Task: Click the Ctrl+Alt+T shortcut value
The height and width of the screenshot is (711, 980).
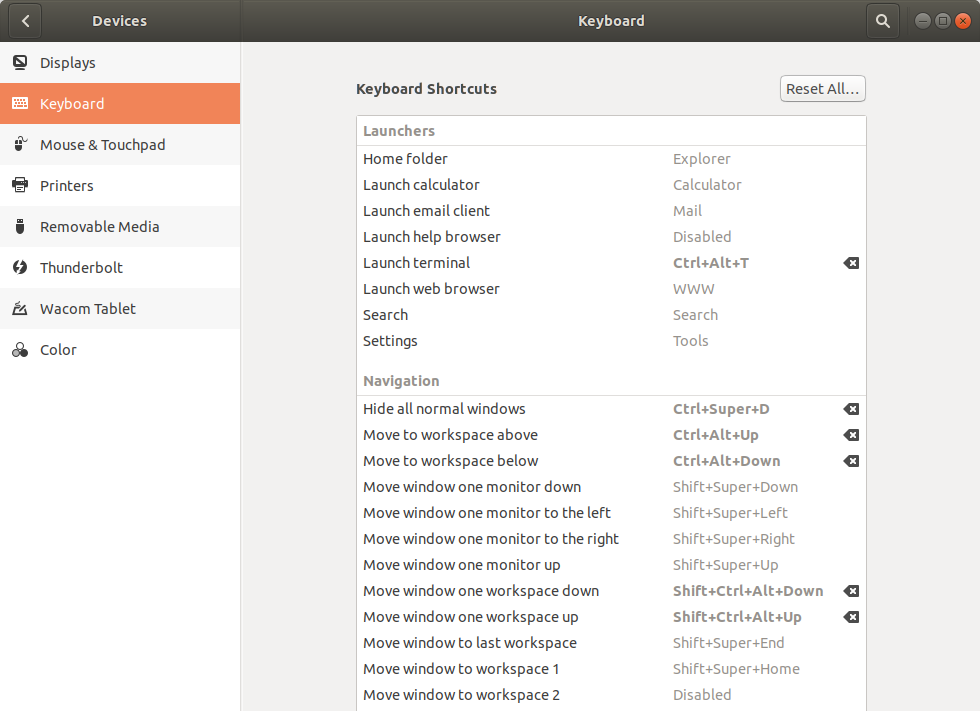Action: click(711, 263)
